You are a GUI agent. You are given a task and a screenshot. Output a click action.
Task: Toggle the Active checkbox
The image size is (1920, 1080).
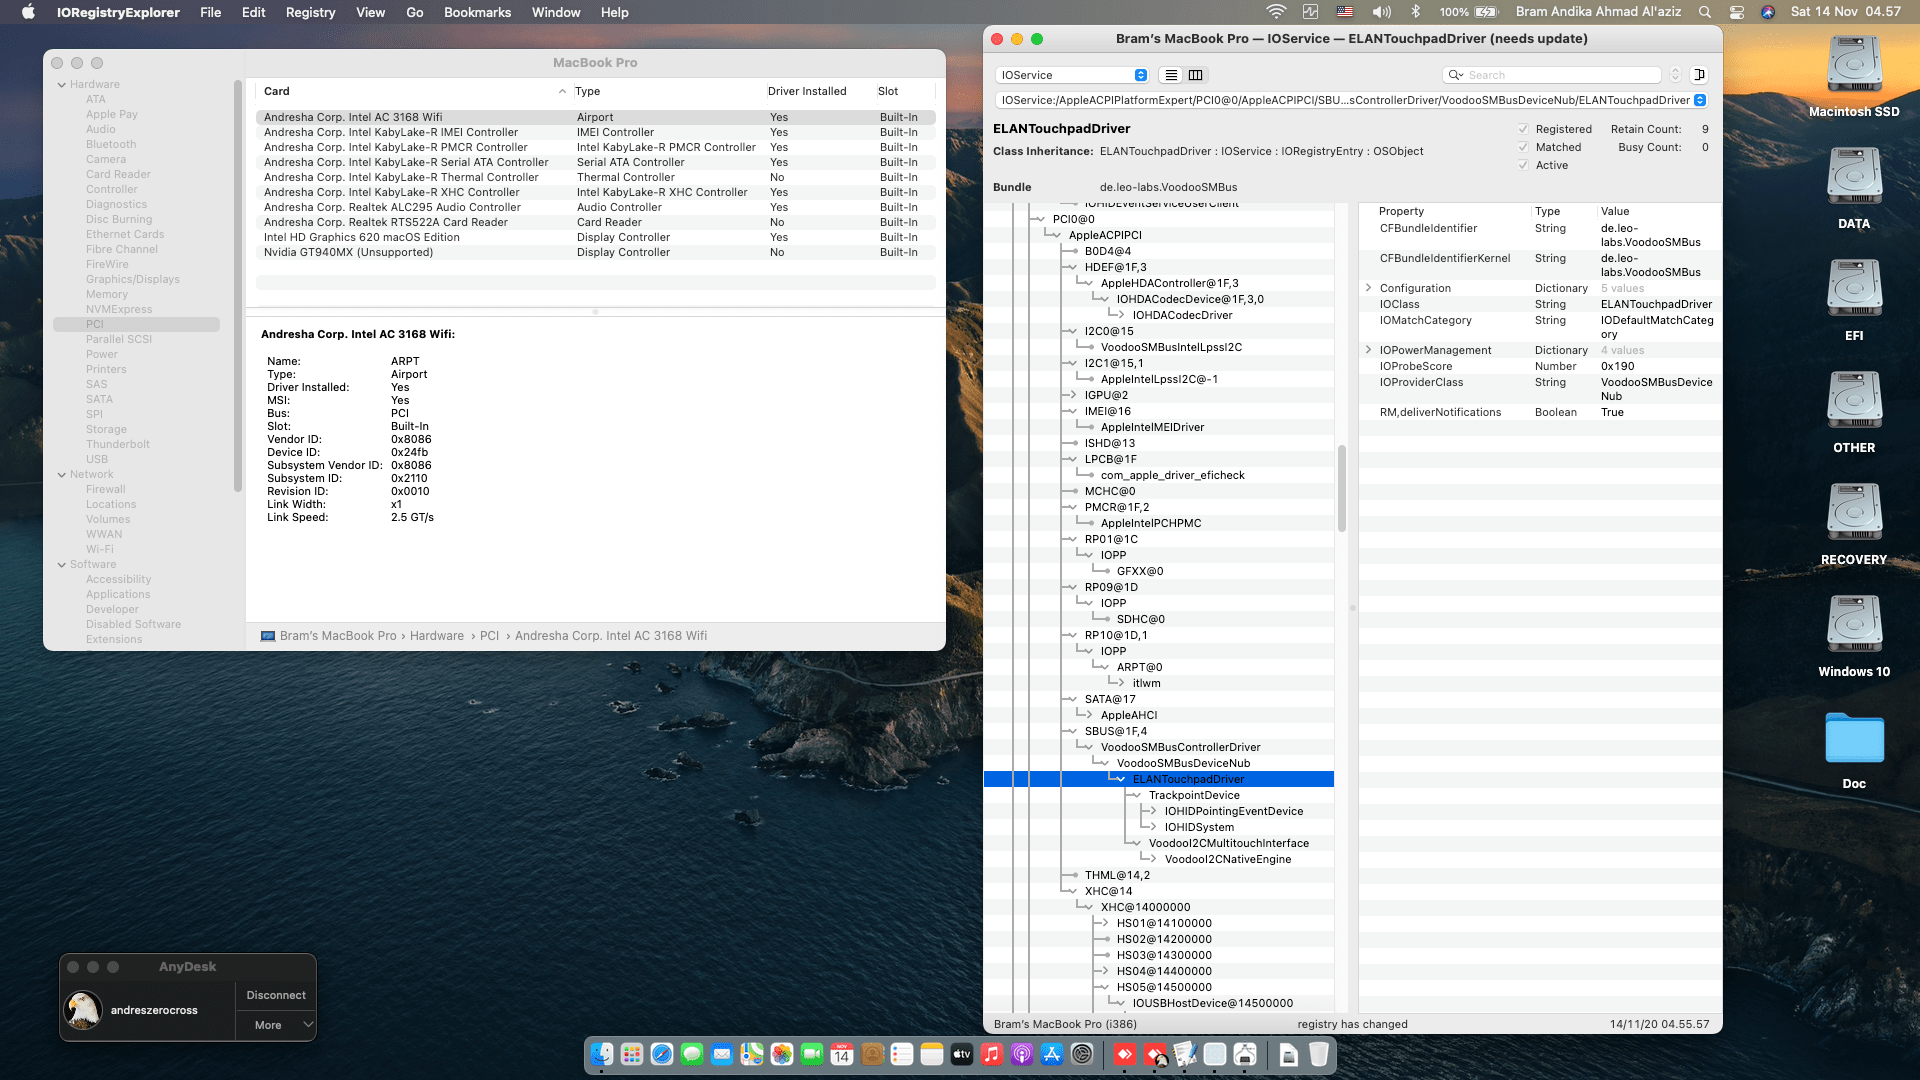(x=1523, y=165)
